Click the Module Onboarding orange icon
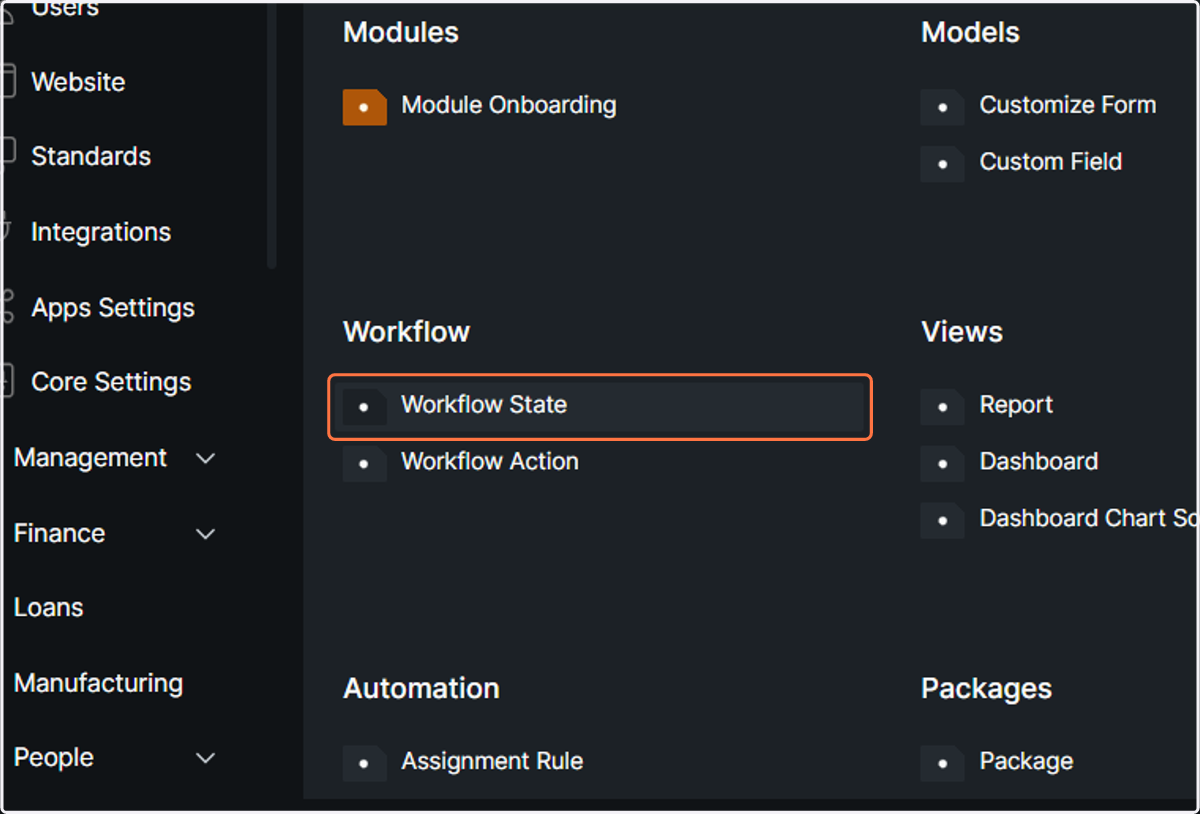 click(364, 106)
